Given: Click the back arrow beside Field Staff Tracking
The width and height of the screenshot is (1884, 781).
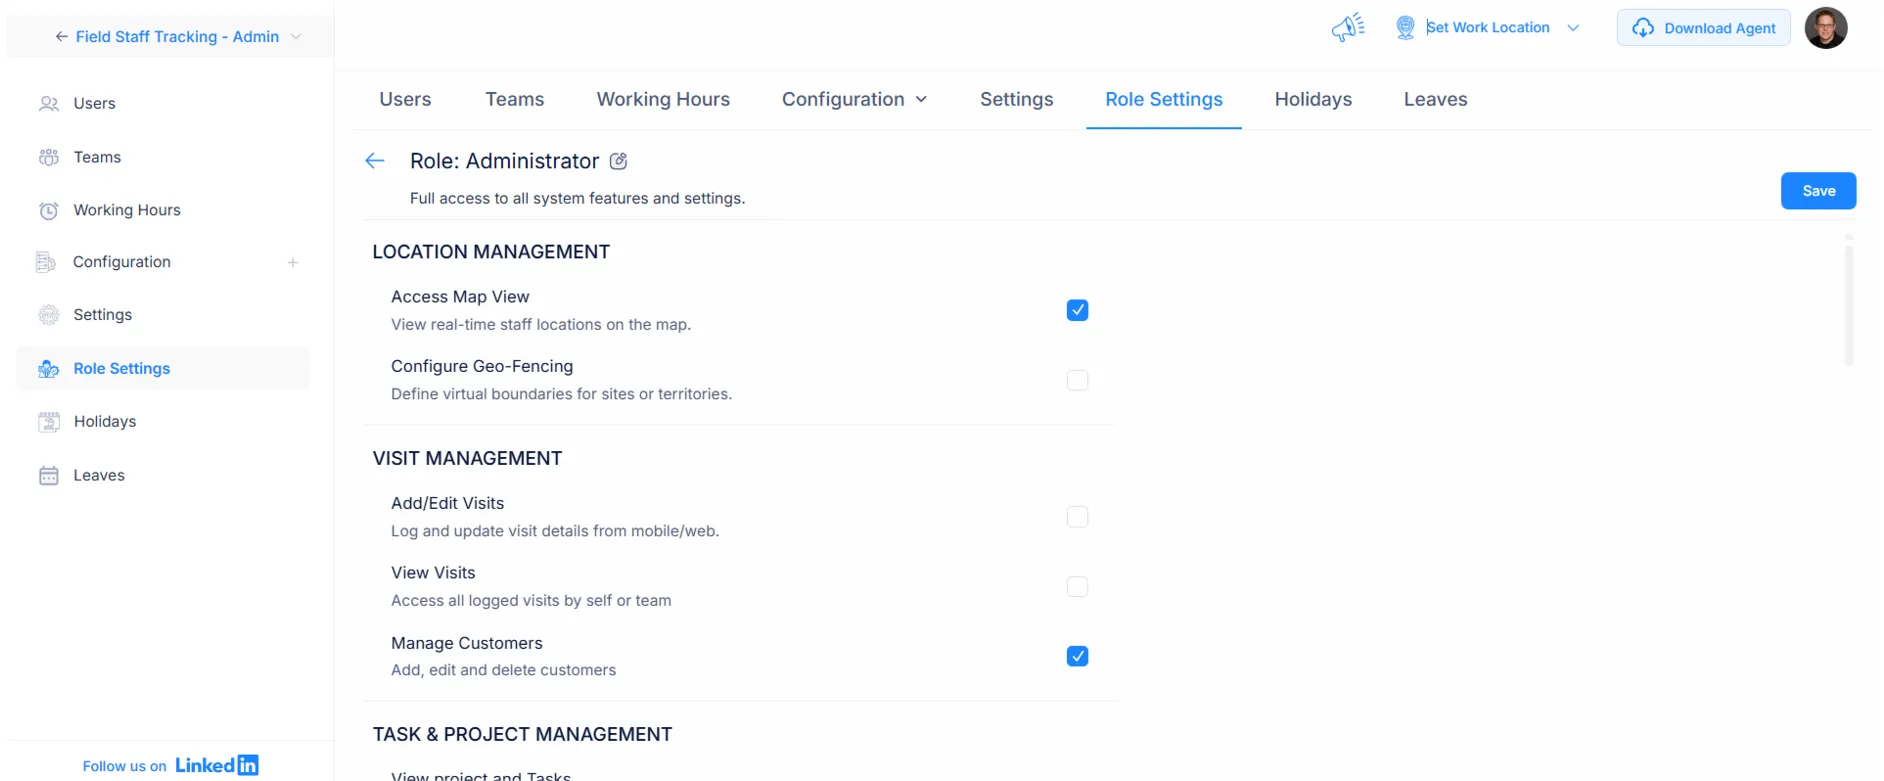Looking at the screenshot, I should (x=61, y=37).
